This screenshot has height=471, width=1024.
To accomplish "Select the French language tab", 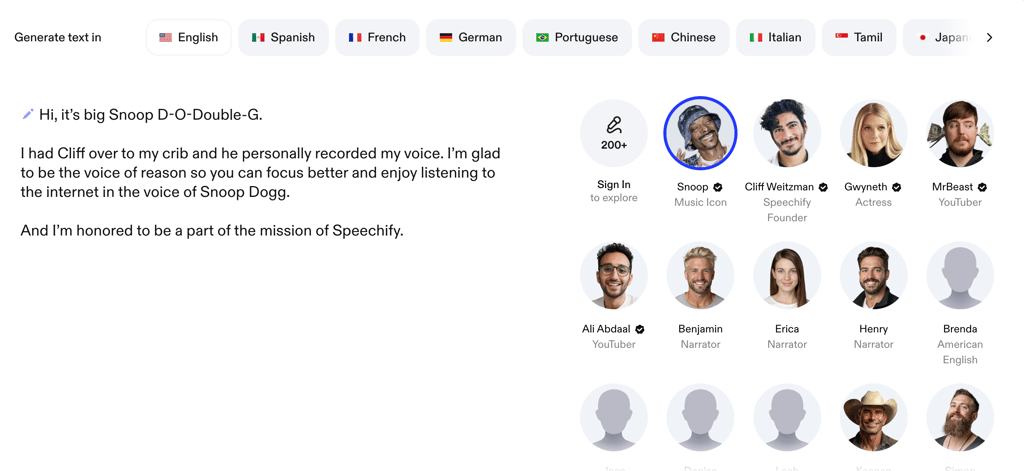I will coord(377,38).
